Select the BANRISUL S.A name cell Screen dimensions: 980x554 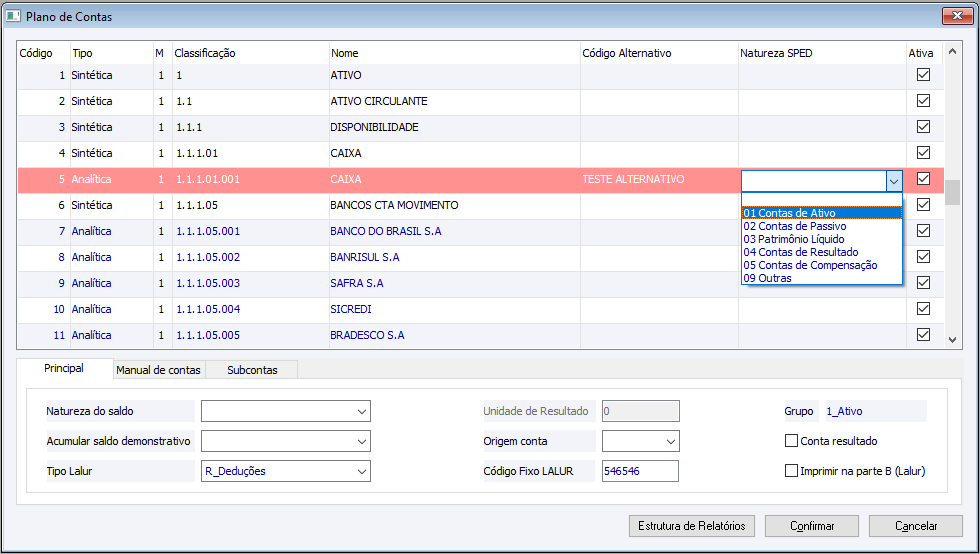[x=454, y=257]
